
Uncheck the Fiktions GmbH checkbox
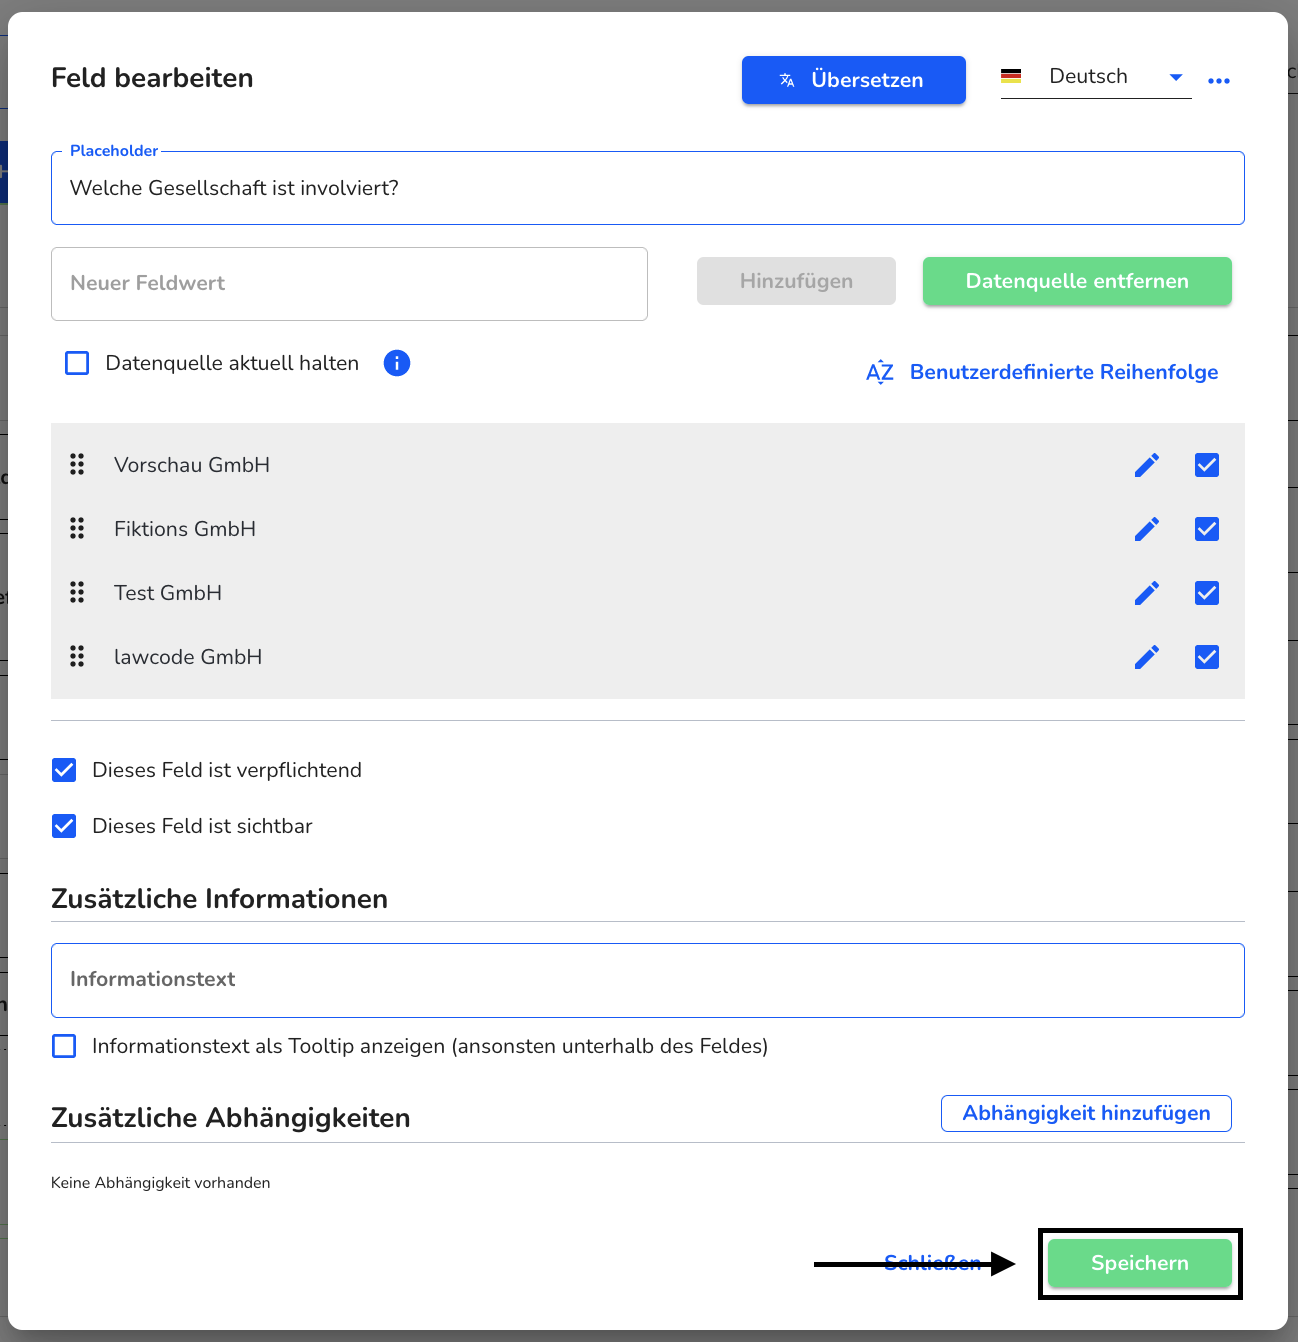point(1207,529)
